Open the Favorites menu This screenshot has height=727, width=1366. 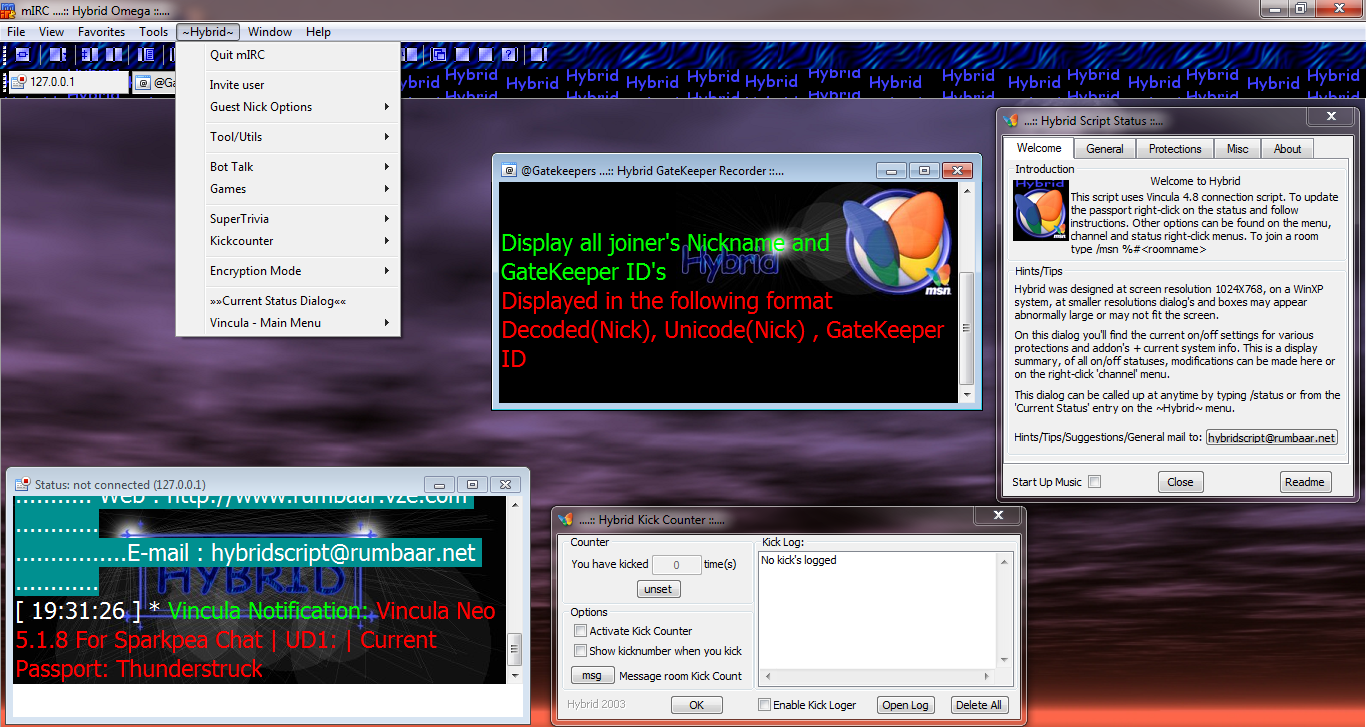point(102,32)
